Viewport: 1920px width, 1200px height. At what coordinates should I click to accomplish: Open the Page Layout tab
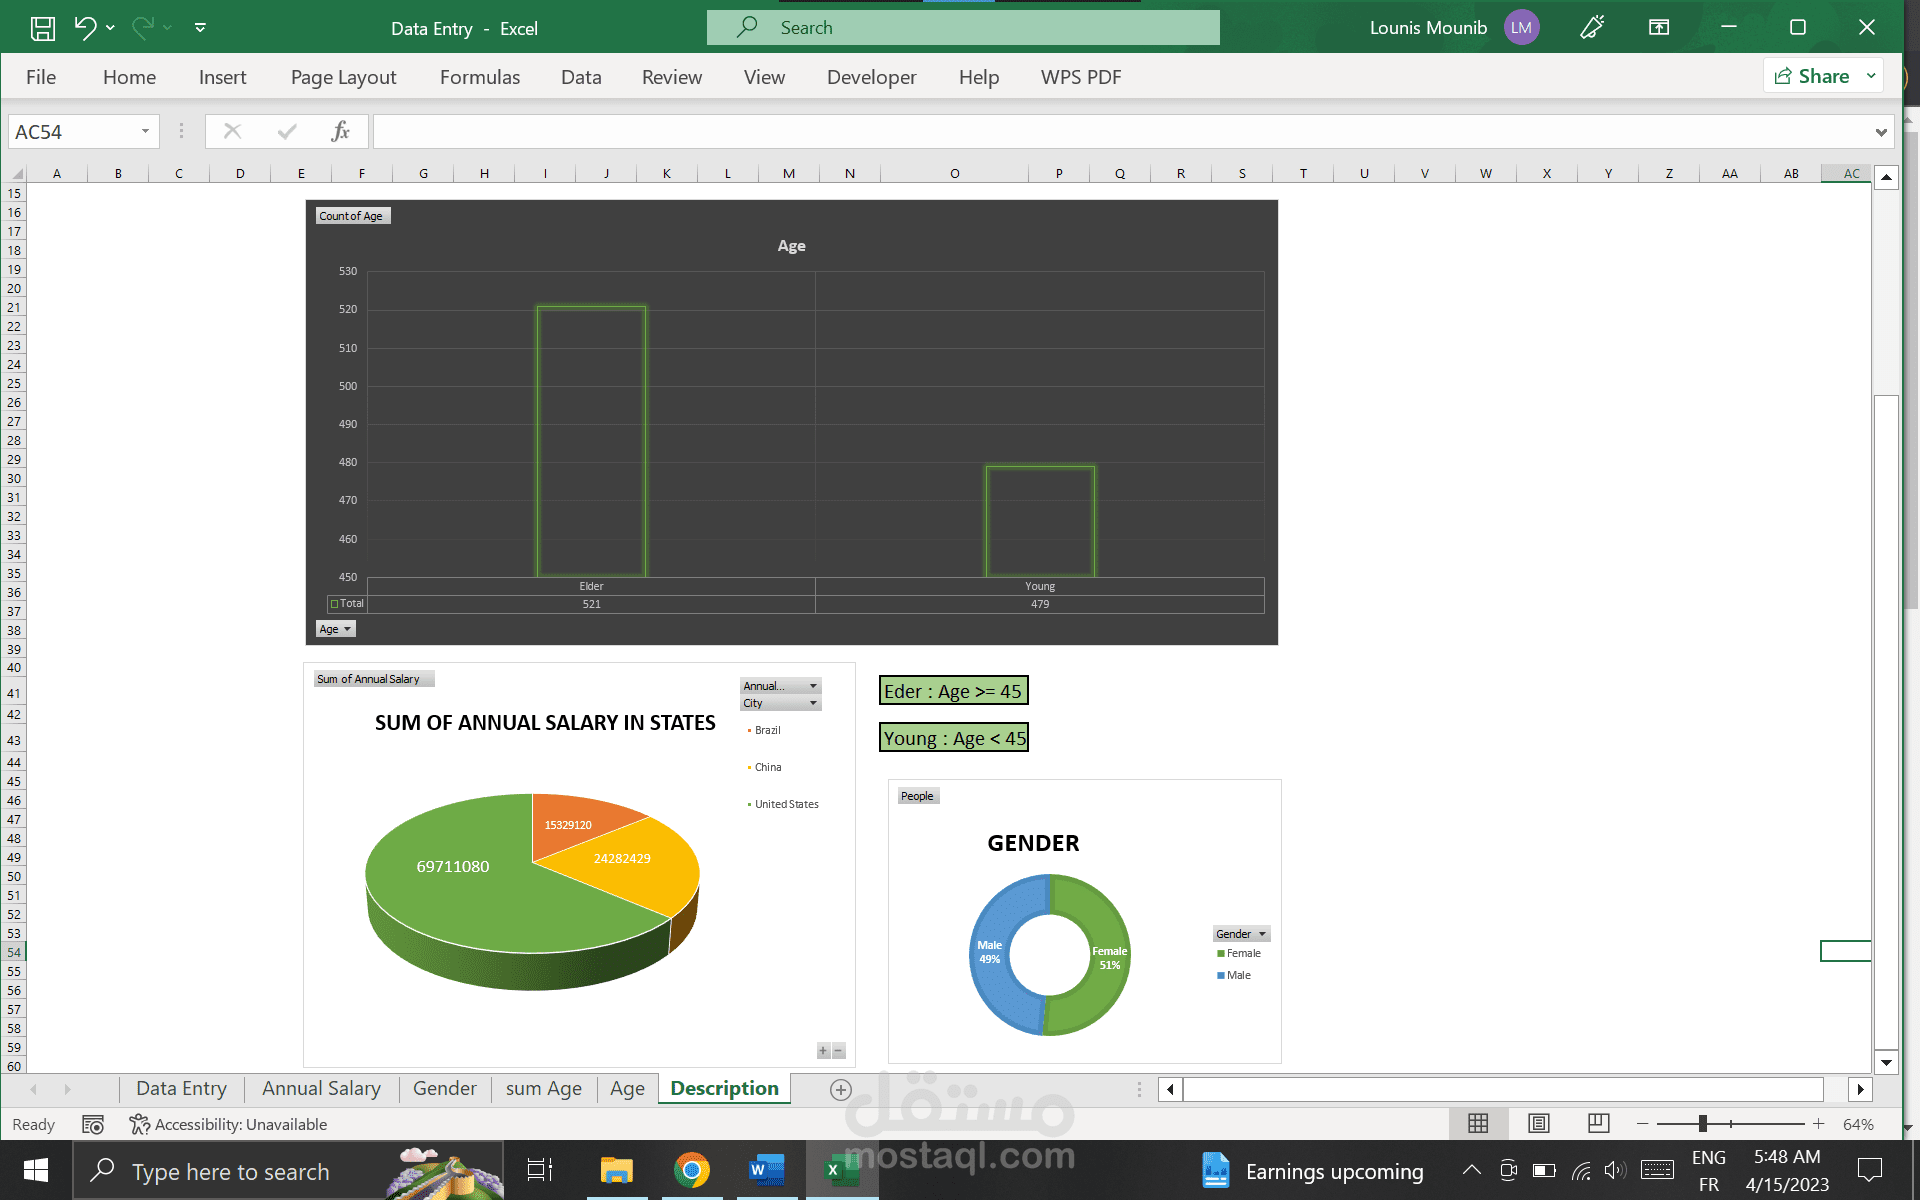pos(343,77)
